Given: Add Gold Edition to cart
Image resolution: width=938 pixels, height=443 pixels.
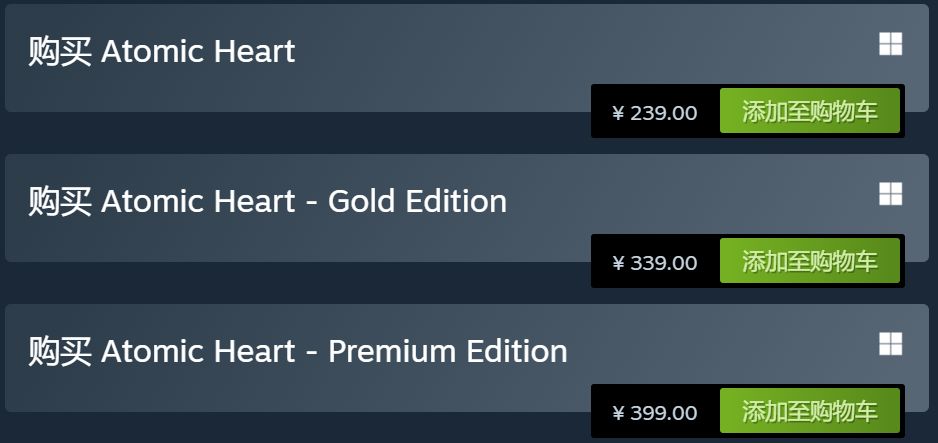Looking at the screenshot, I should pyautogui.click(x=810, y=261).
